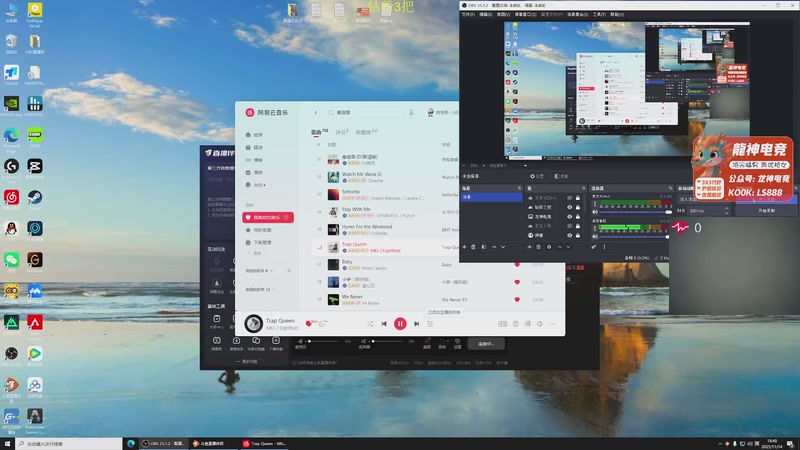This screenshot has height=450, width=800.
Task: Click 开始录制 in OBS controls
Action: (x=766, y=211)
